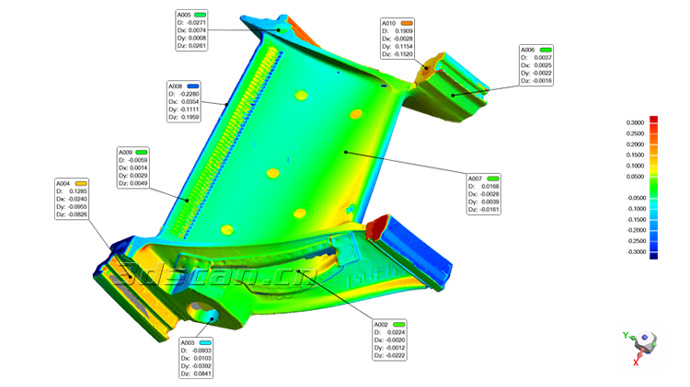Click the red X axis on orientation widget
Viewport: 690px width, 387px height.
pos(636,362)
